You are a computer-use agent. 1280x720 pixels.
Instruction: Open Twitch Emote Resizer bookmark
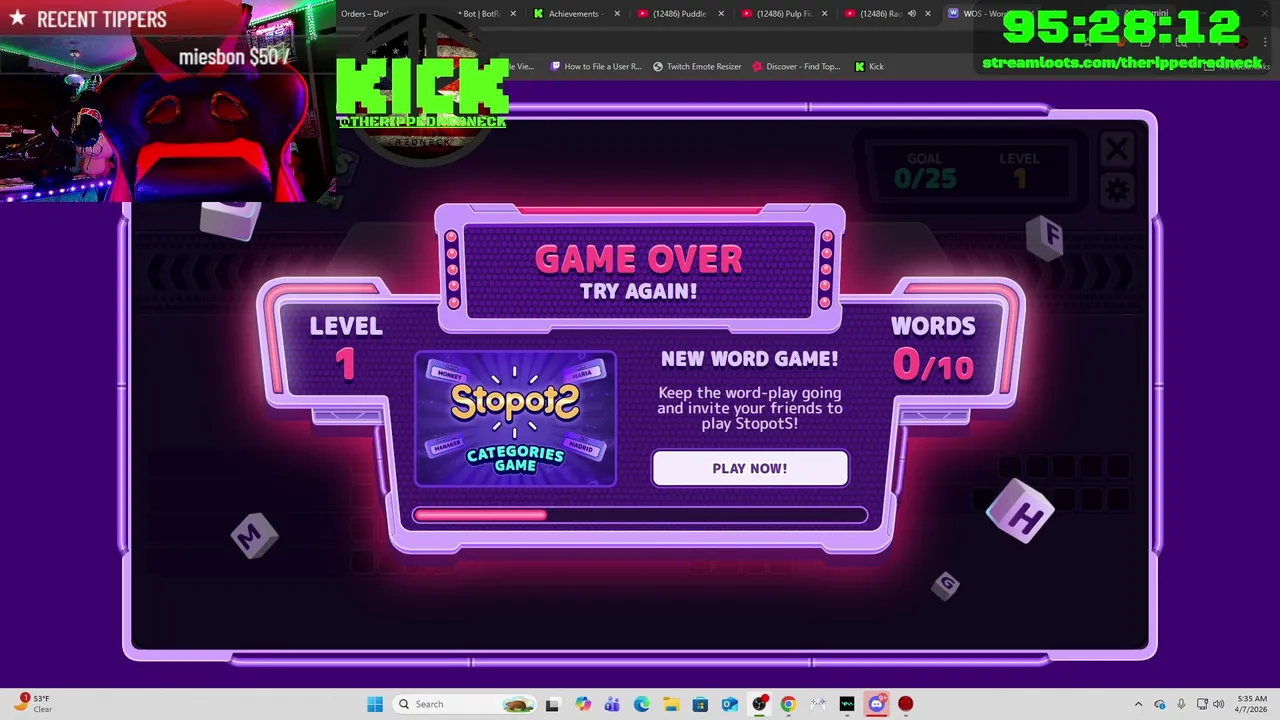pos(697,66)
